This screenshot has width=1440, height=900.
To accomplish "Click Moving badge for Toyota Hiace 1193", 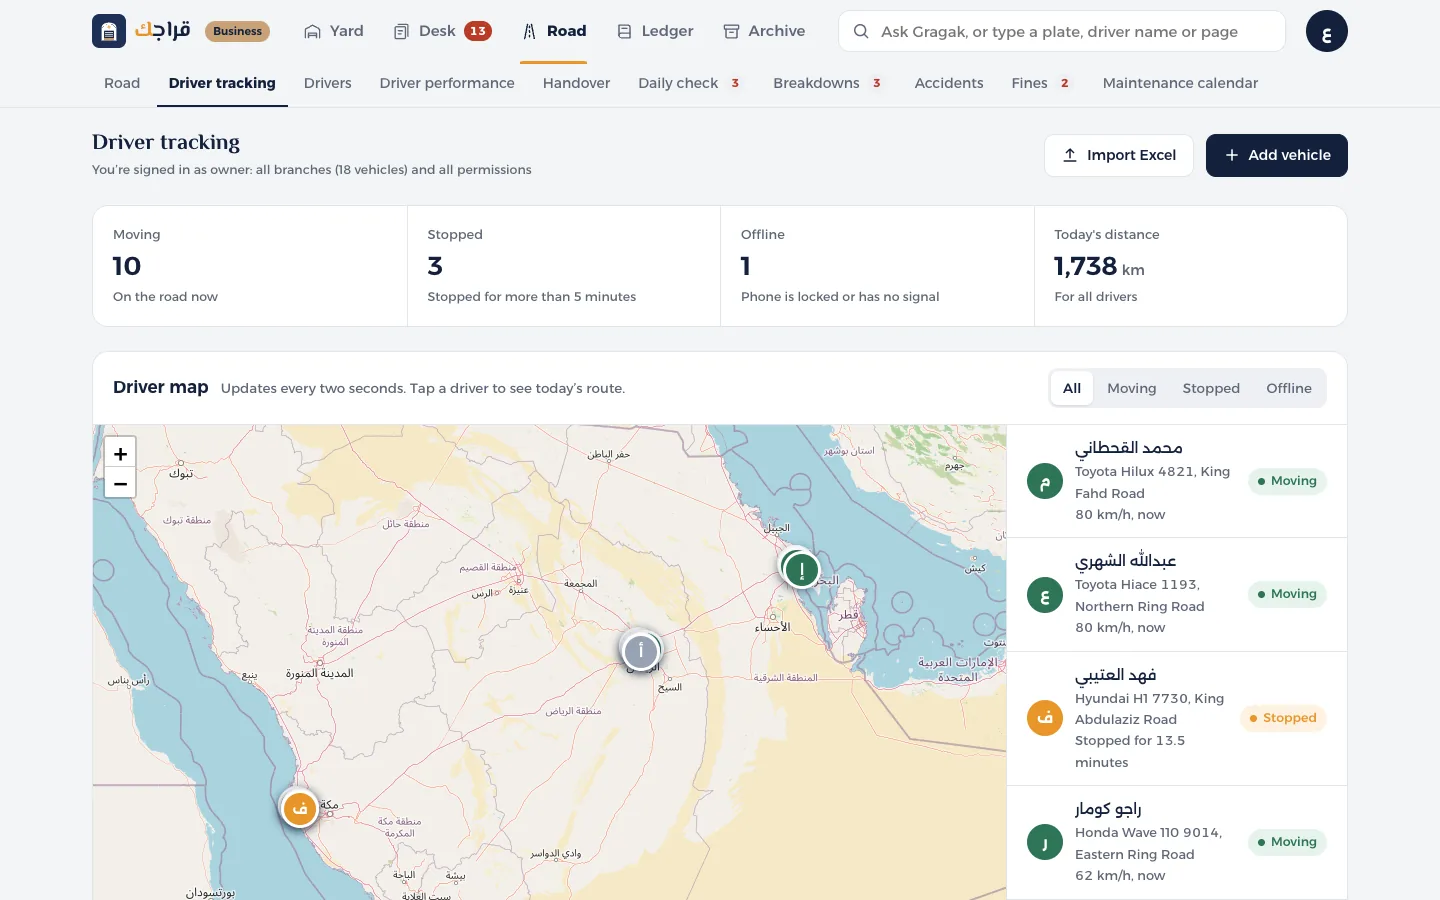I will (x=1287, y=595).
